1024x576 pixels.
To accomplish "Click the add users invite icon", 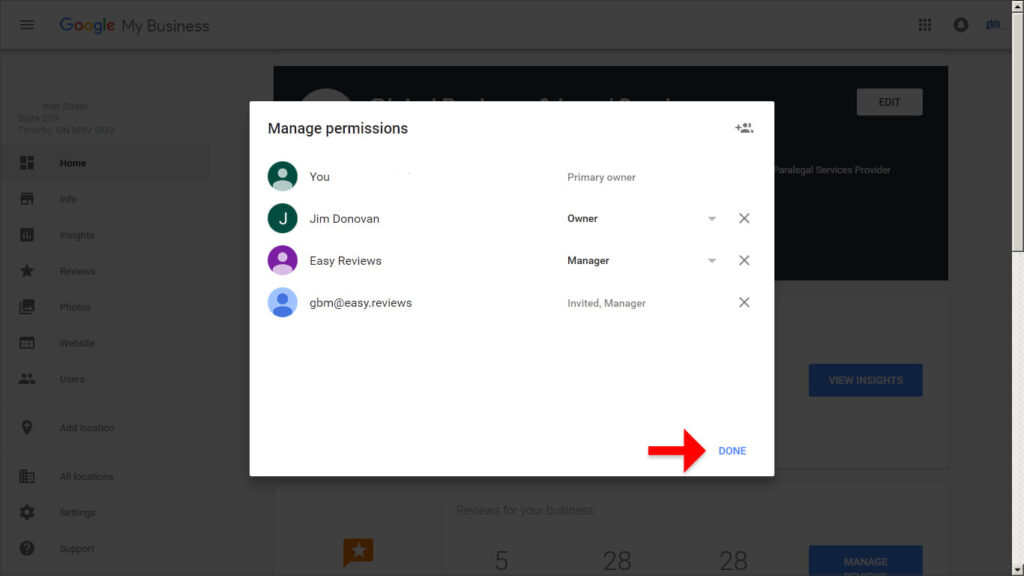I will [744, 128].
